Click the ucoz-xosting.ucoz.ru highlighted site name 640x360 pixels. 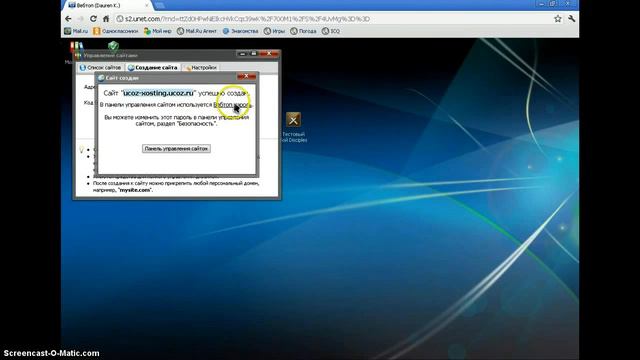coord(158,93)
